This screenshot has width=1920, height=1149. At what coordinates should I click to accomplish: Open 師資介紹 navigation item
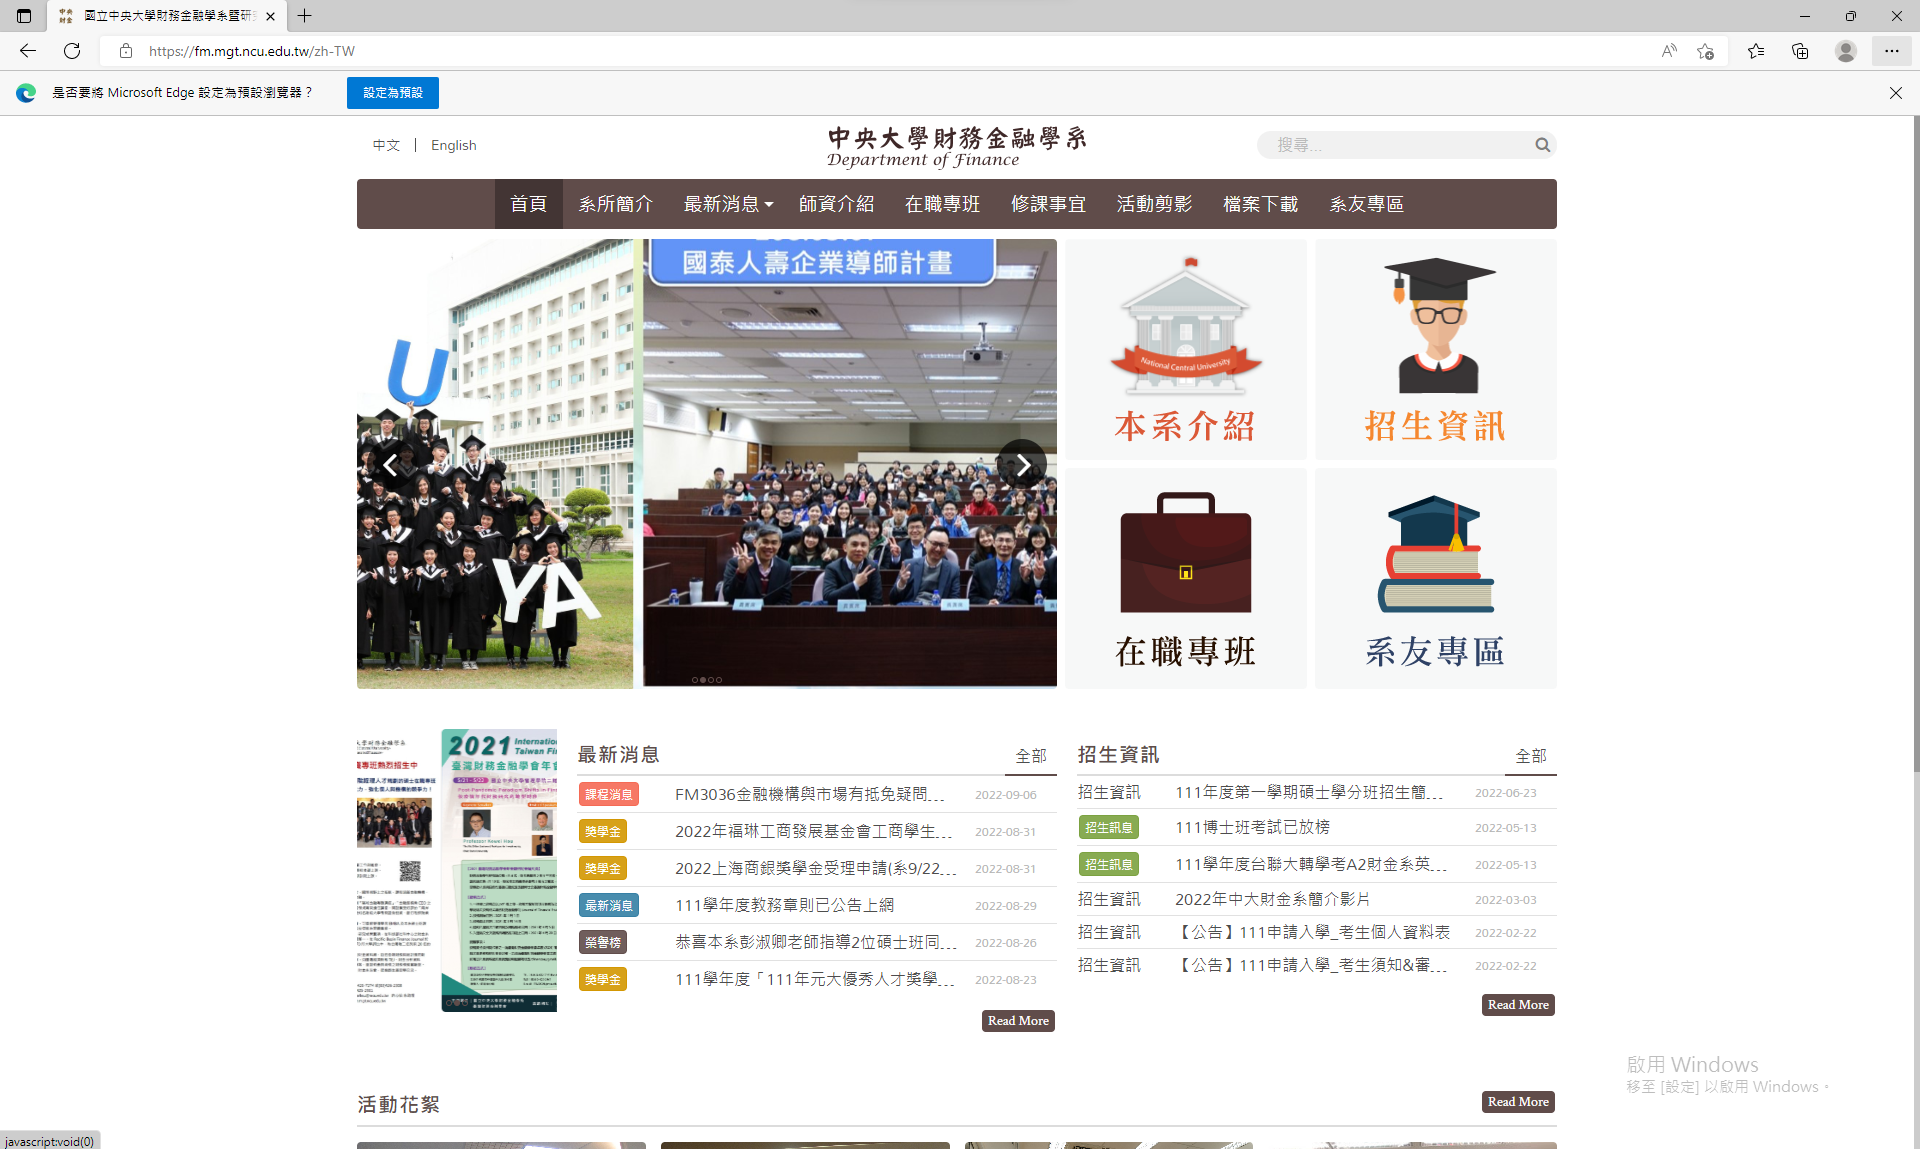pos(837,204)
